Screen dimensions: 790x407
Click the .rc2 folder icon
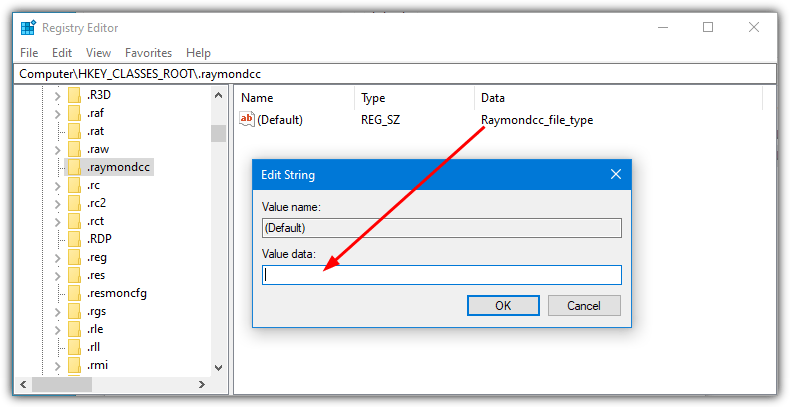click(74, 203)
